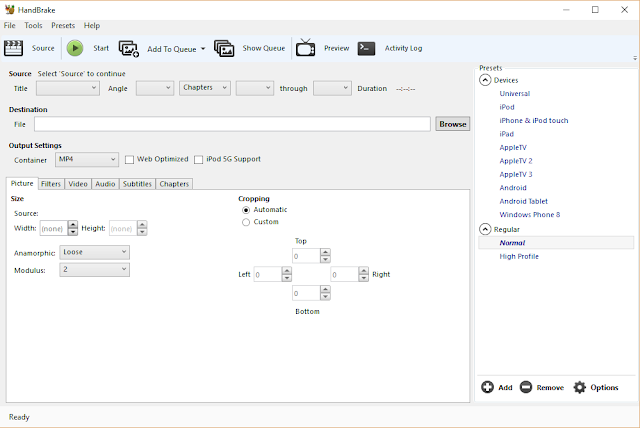Switch to the Video tab

(78, 184)
